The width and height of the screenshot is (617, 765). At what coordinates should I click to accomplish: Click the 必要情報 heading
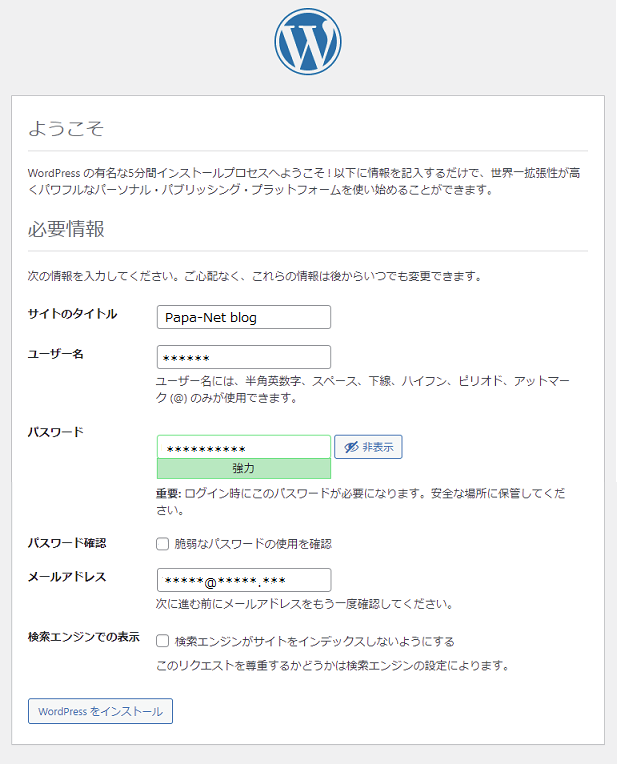click(x=66, y=229)
